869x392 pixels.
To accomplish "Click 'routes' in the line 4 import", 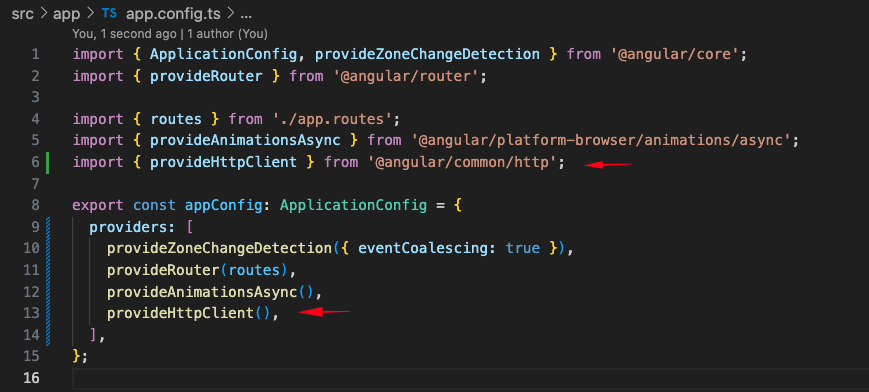I will (x=176, y=119).
